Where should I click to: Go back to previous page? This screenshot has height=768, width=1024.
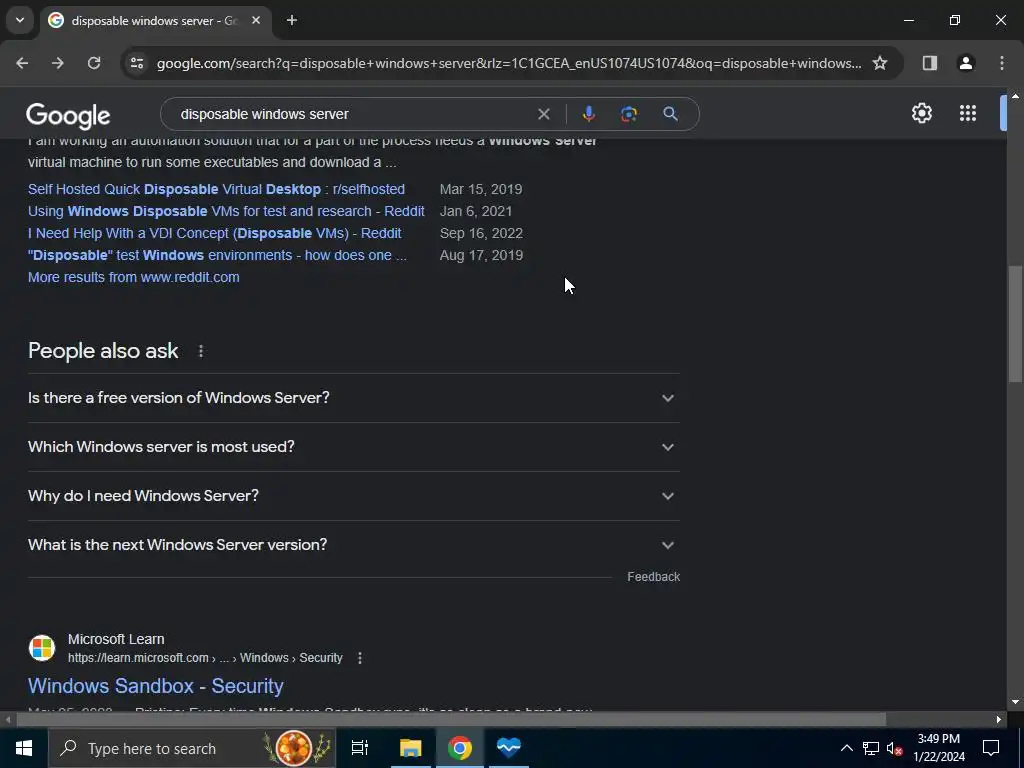pyautogui.click(x=22, y=63)
